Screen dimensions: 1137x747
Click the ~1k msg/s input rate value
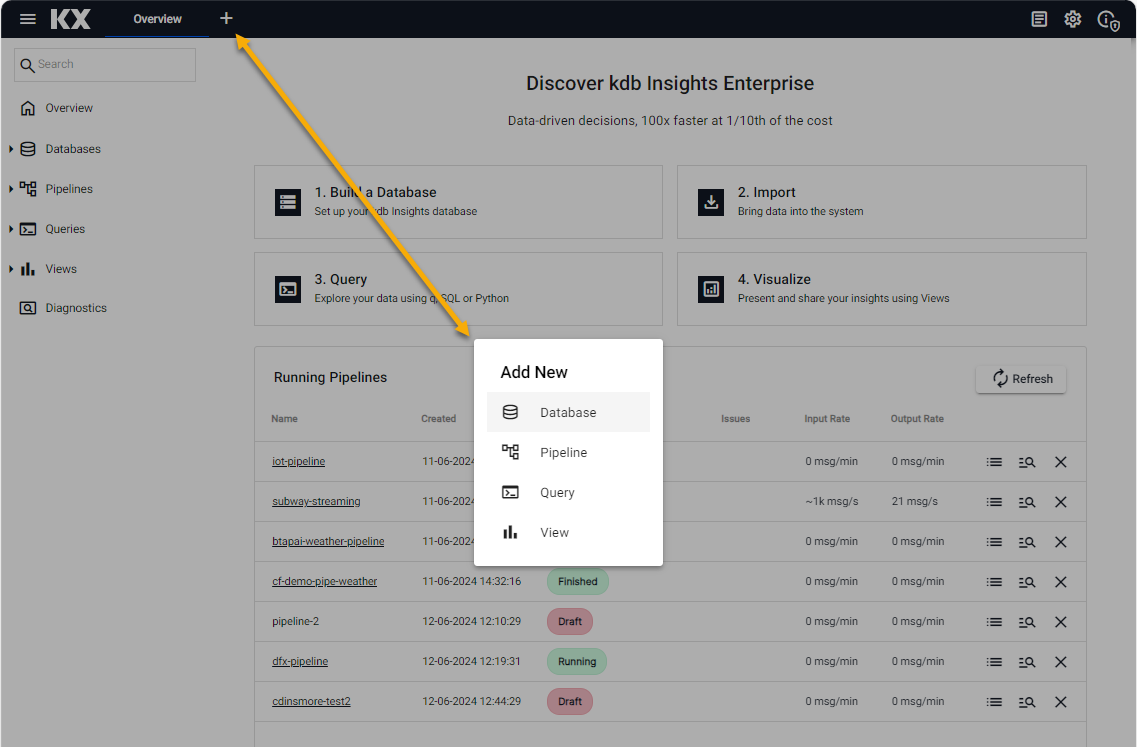pyautogui.click(x=832, y=501)
